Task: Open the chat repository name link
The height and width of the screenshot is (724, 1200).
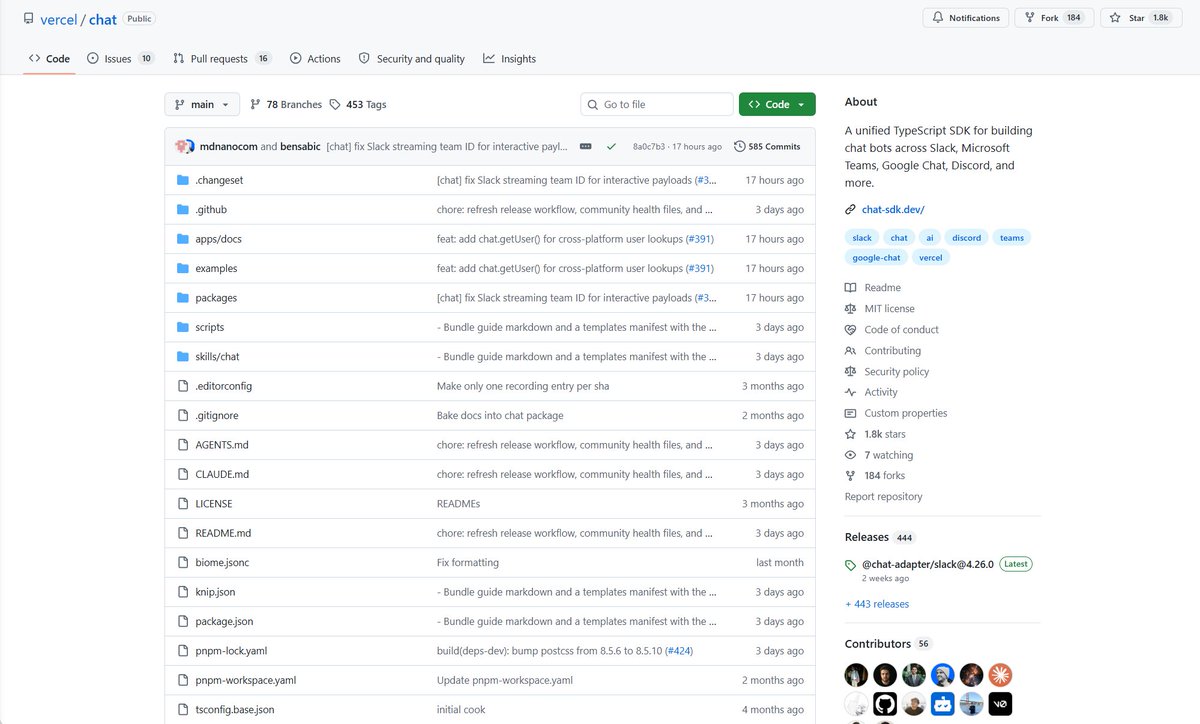Action: [103, 19]
